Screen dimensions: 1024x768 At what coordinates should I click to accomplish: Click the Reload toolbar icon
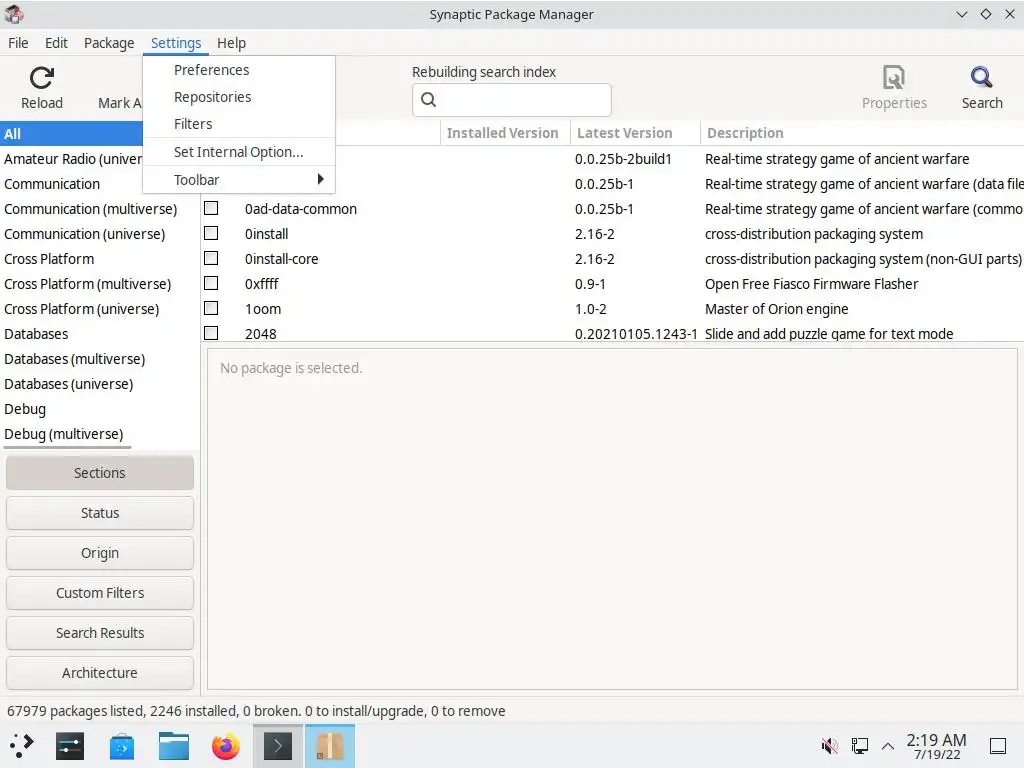pos(42,78)
